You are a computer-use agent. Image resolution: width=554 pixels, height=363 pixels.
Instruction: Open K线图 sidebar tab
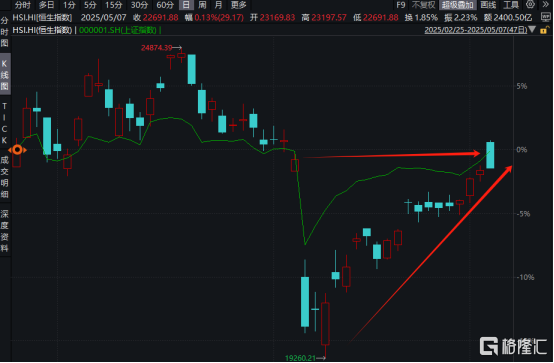[x=5, y=75]
